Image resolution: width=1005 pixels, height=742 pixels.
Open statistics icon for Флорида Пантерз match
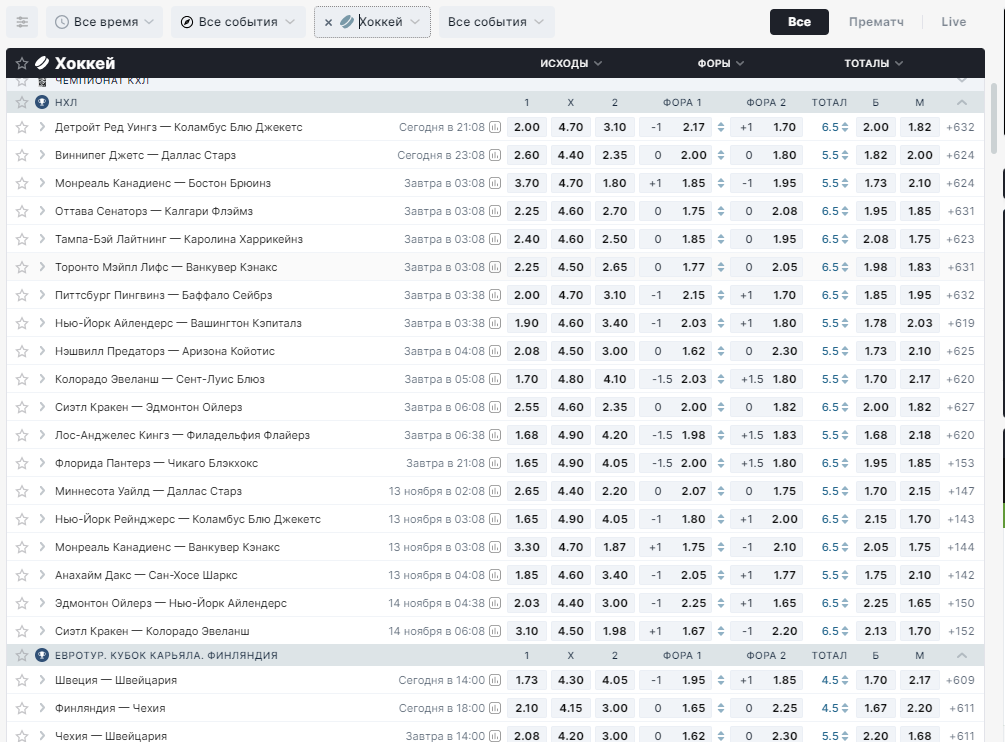495,463
